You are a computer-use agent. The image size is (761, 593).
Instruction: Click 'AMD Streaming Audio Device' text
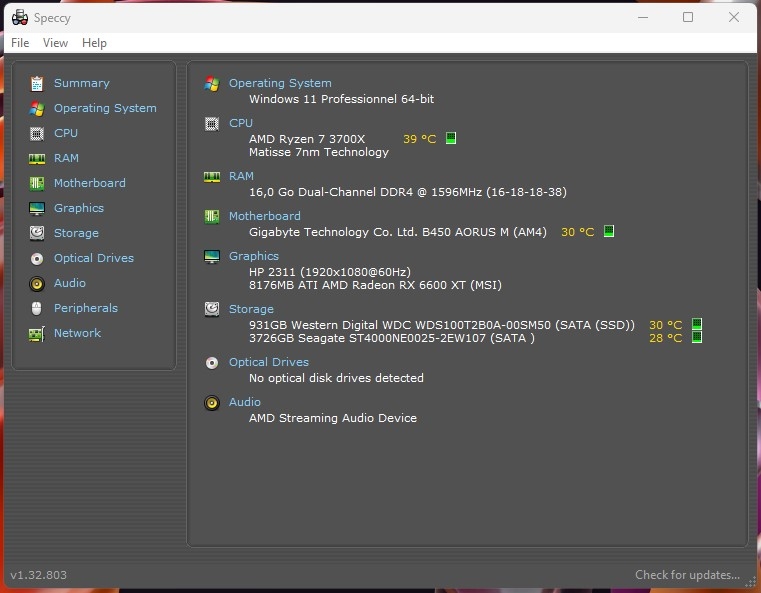[x=333, y=418]
